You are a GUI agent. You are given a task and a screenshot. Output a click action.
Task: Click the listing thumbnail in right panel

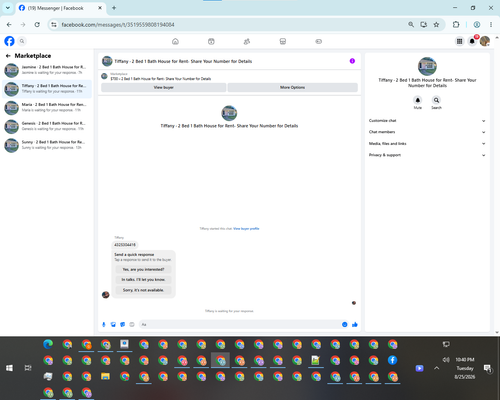(x=427, y=66)
